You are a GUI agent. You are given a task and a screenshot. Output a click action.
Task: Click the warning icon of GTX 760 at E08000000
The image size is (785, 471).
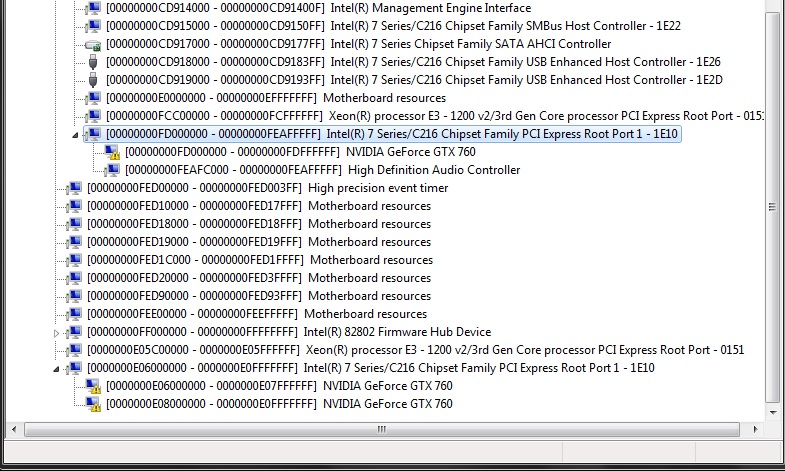point(93,404)
